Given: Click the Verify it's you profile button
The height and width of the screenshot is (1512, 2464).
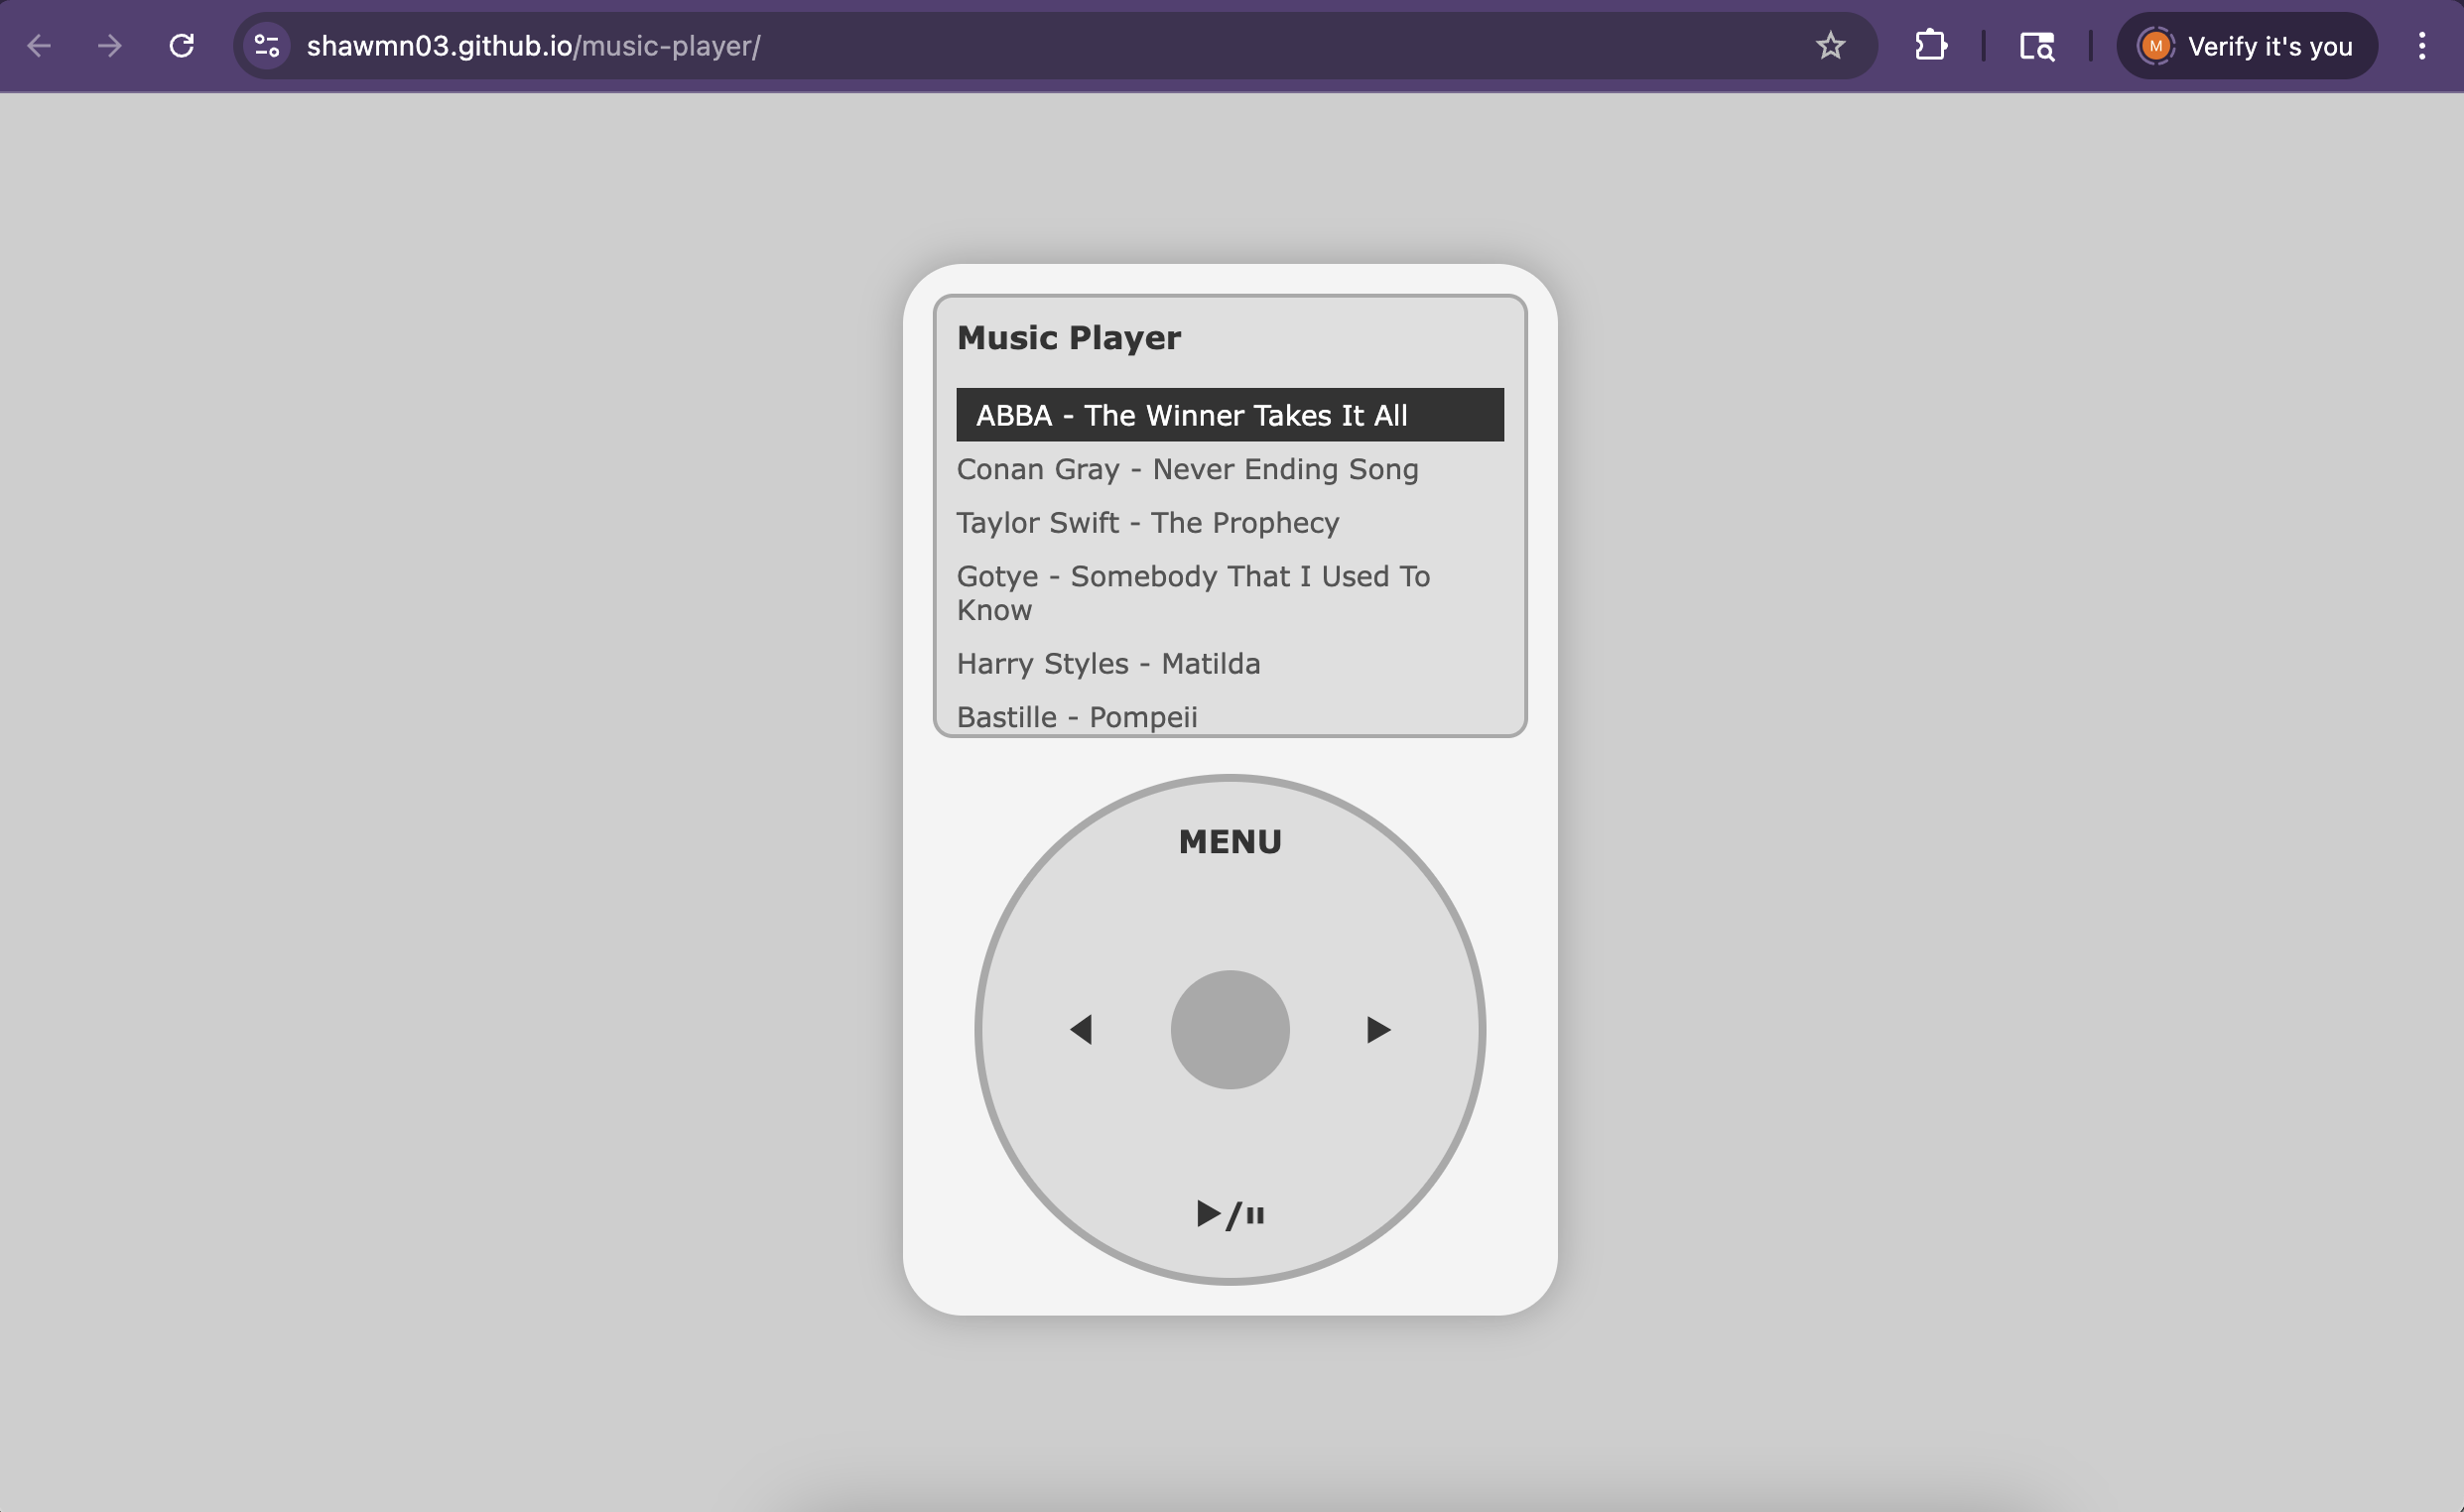Looking at the screenshot, I should (x=2246, y=46).
